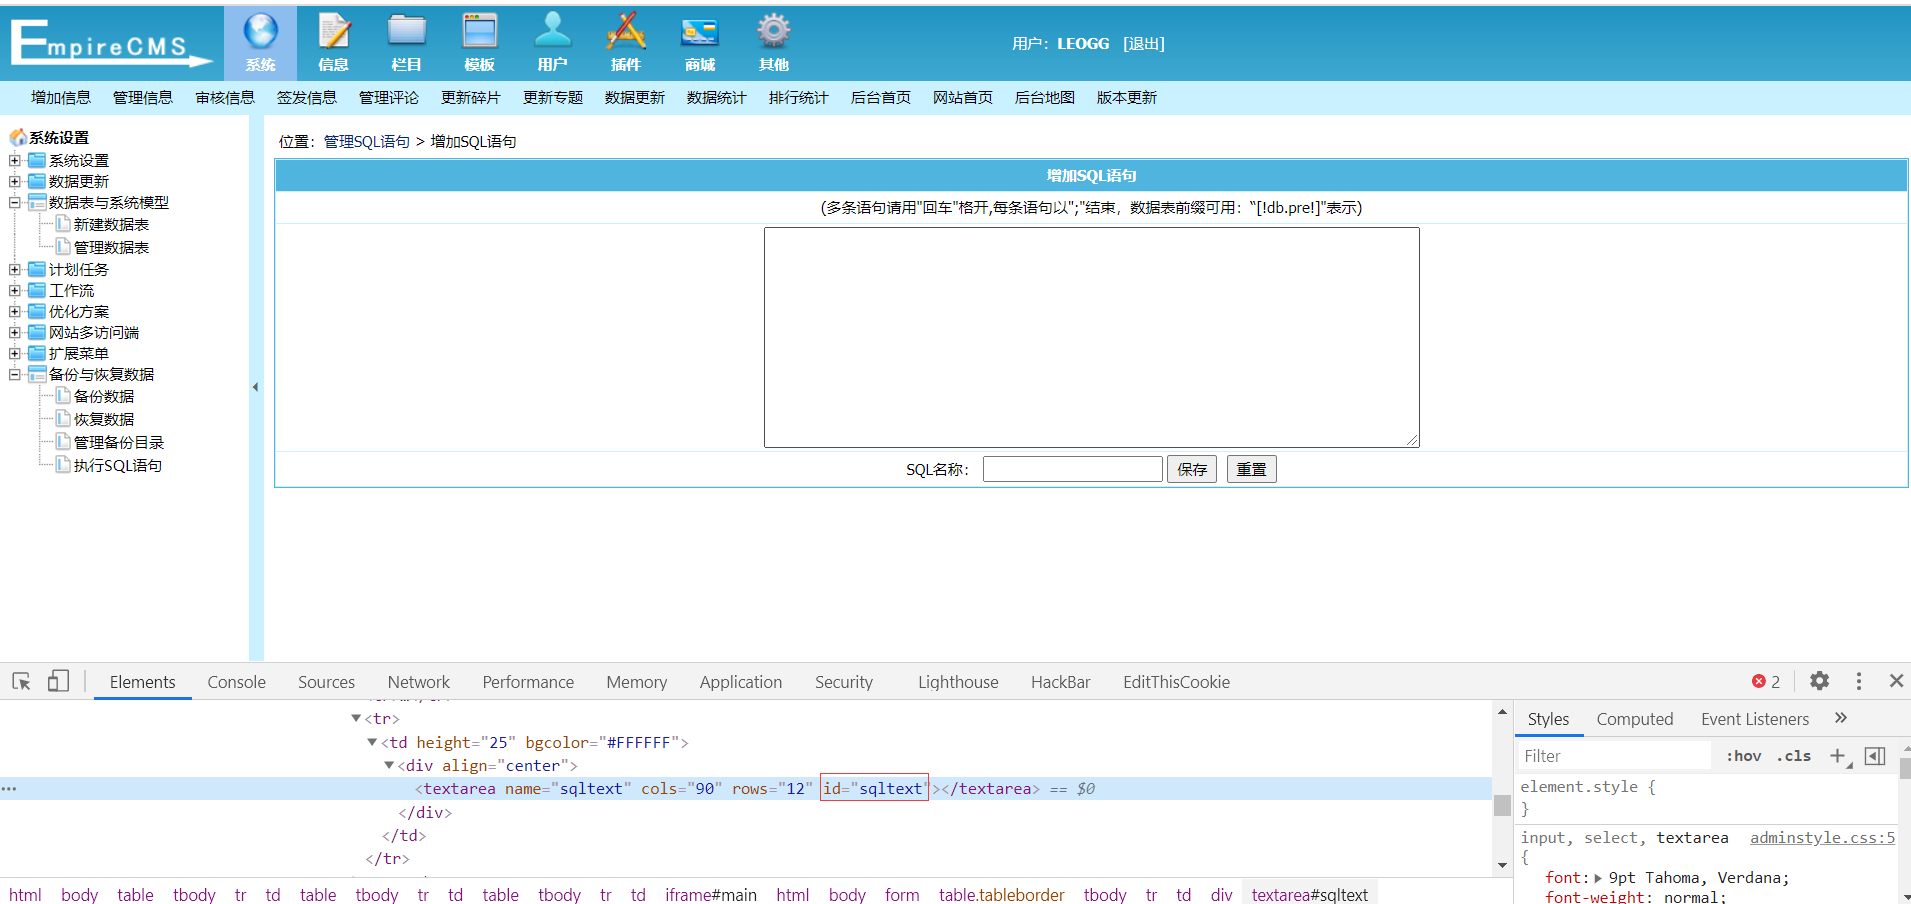Toggle the DevTools device toolbar
The width and height of the screenshot is (1911, 904).
(58, 682)
